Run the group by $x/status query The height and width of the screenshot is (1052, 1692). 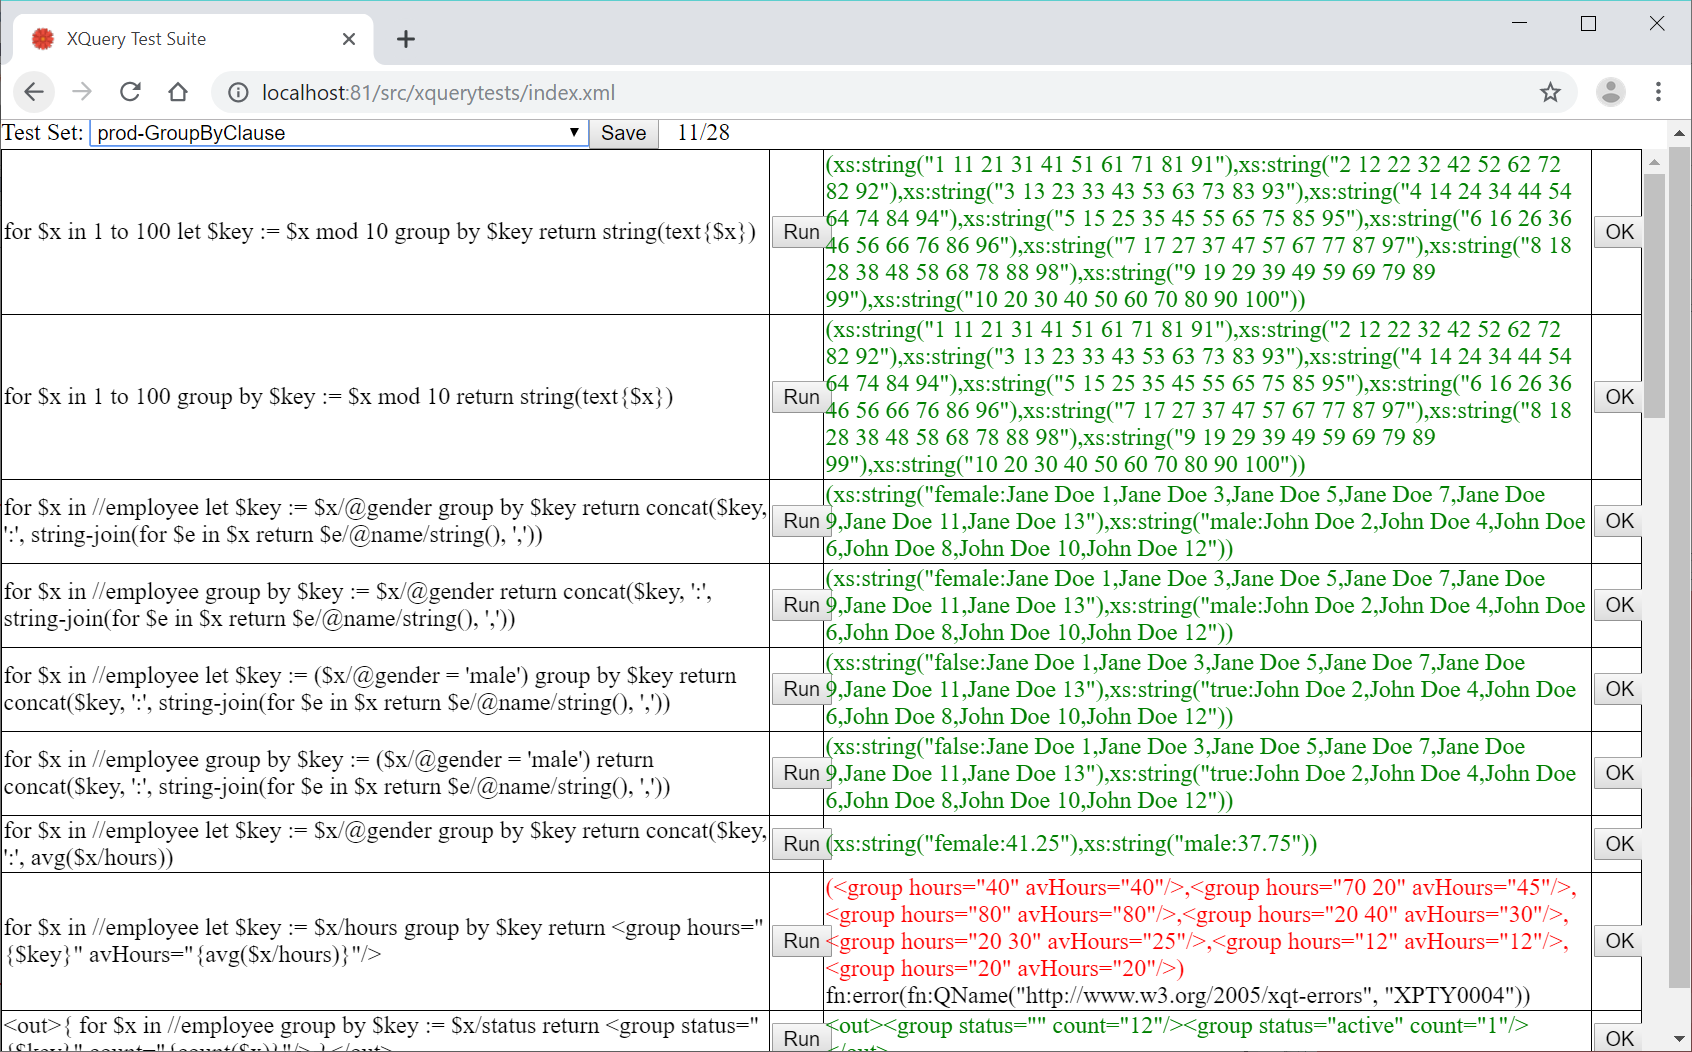point(800,1038)
